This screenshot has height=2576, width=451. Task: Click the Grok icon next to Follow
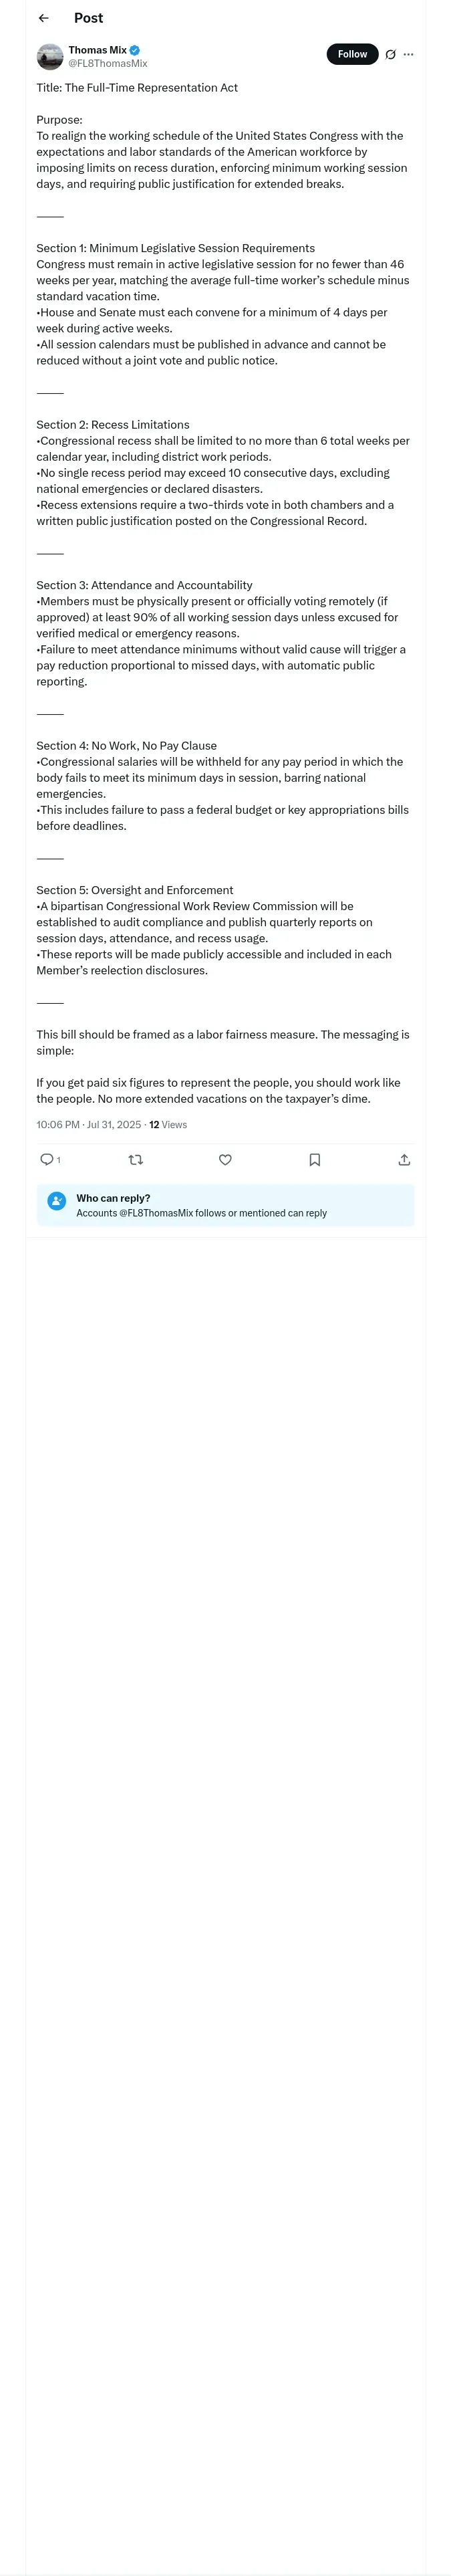tap(390, 54)
